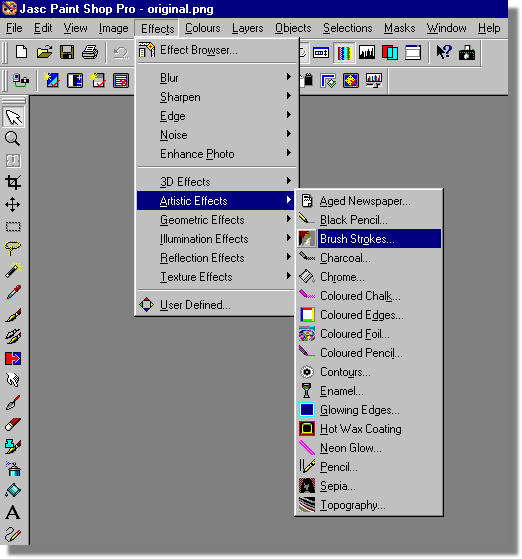
Task: Select the Airbrush spray tool
Action: pos(13,468)
